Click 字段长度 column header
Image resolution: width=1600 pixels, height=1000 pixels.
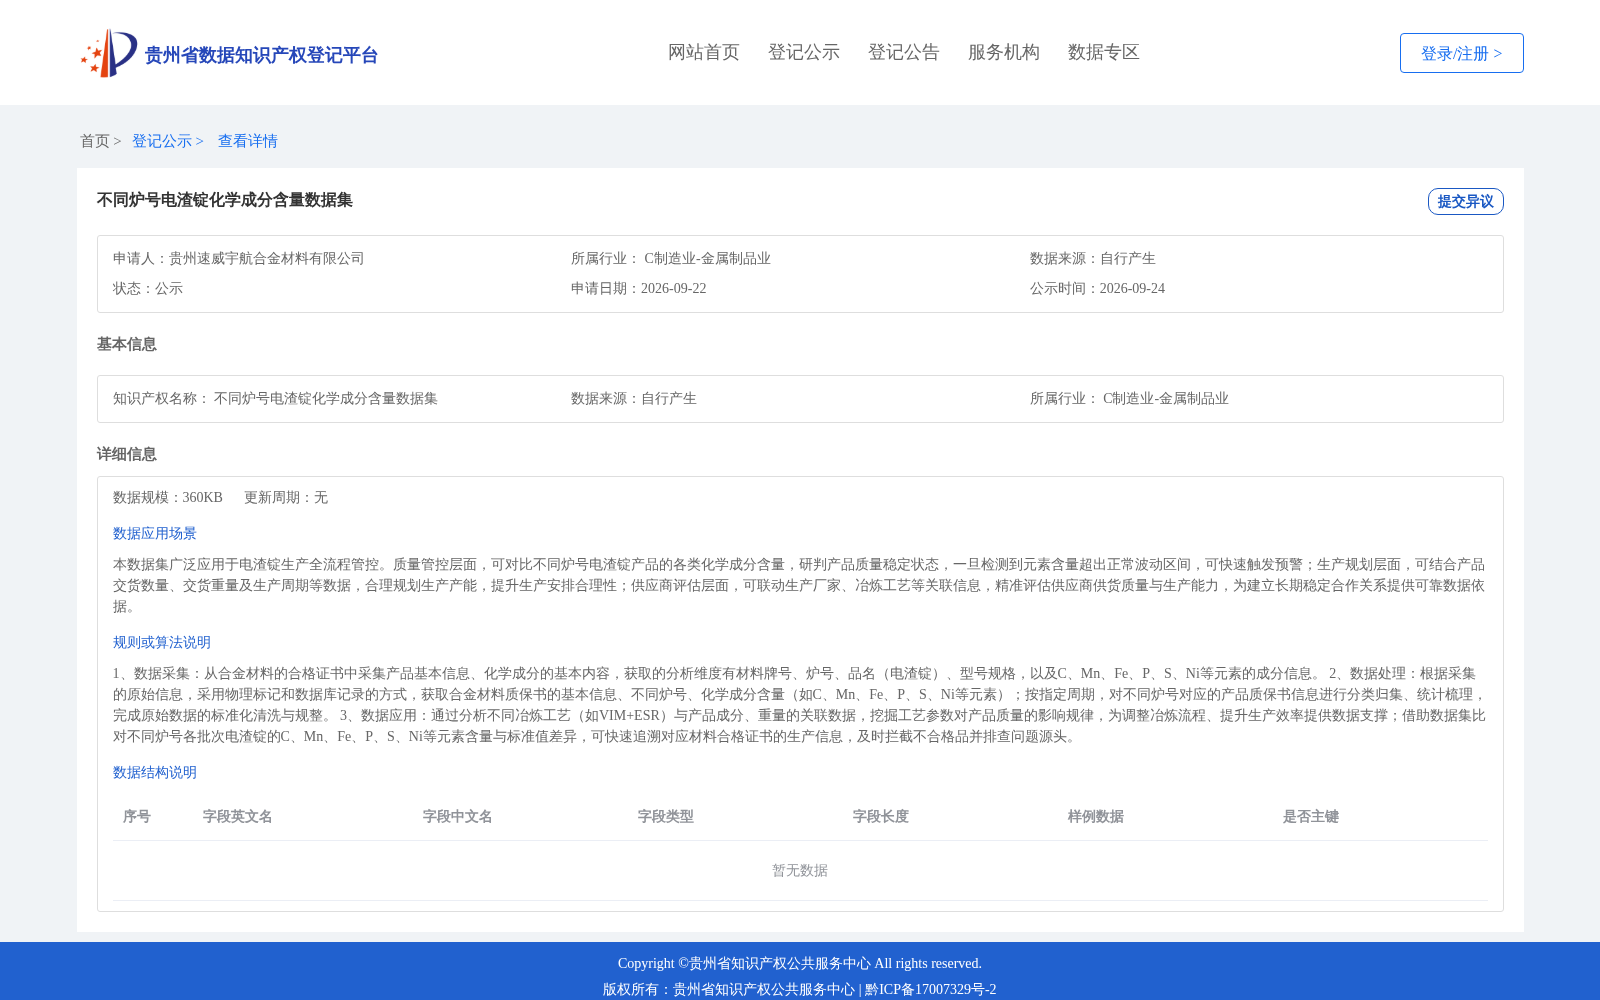881,816
